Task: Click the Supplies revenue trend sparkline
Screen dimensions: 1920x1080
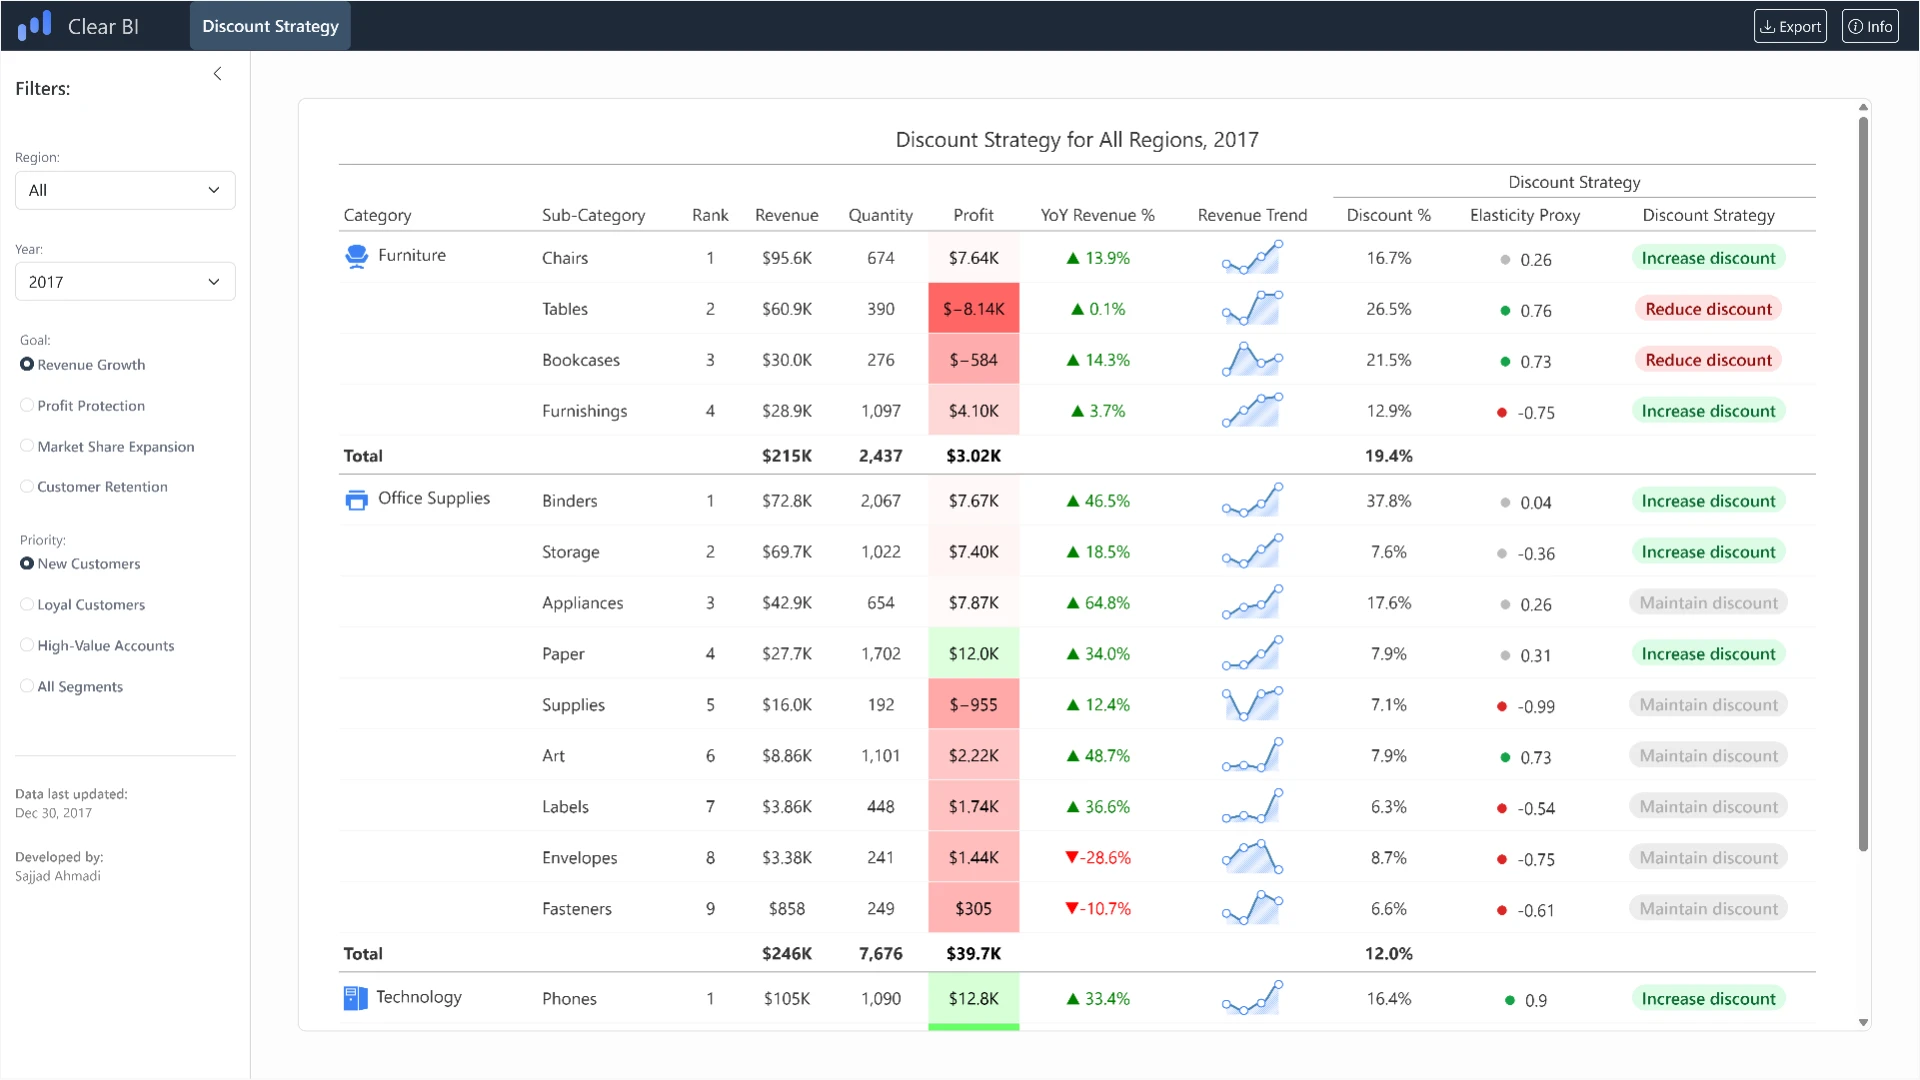Action: 1252,705
